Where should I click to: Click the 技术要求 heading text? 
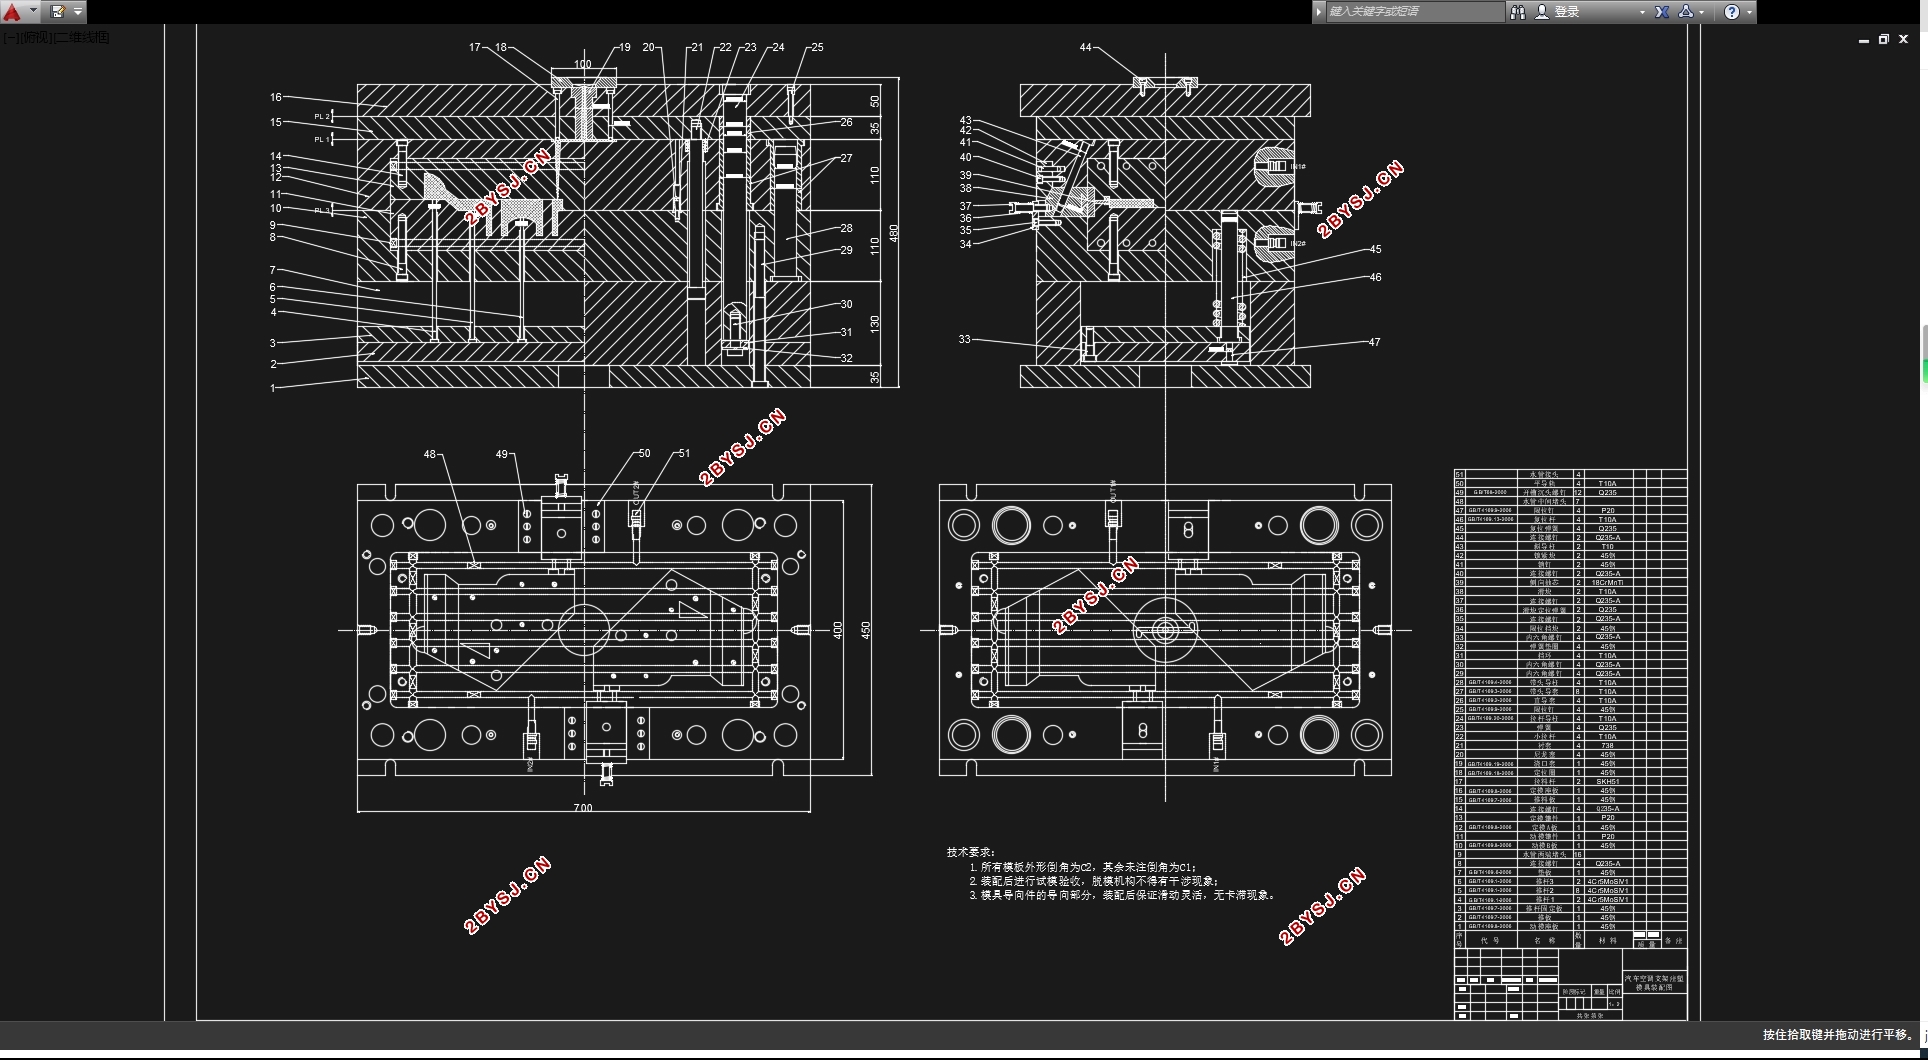click(x=970, y=853)
